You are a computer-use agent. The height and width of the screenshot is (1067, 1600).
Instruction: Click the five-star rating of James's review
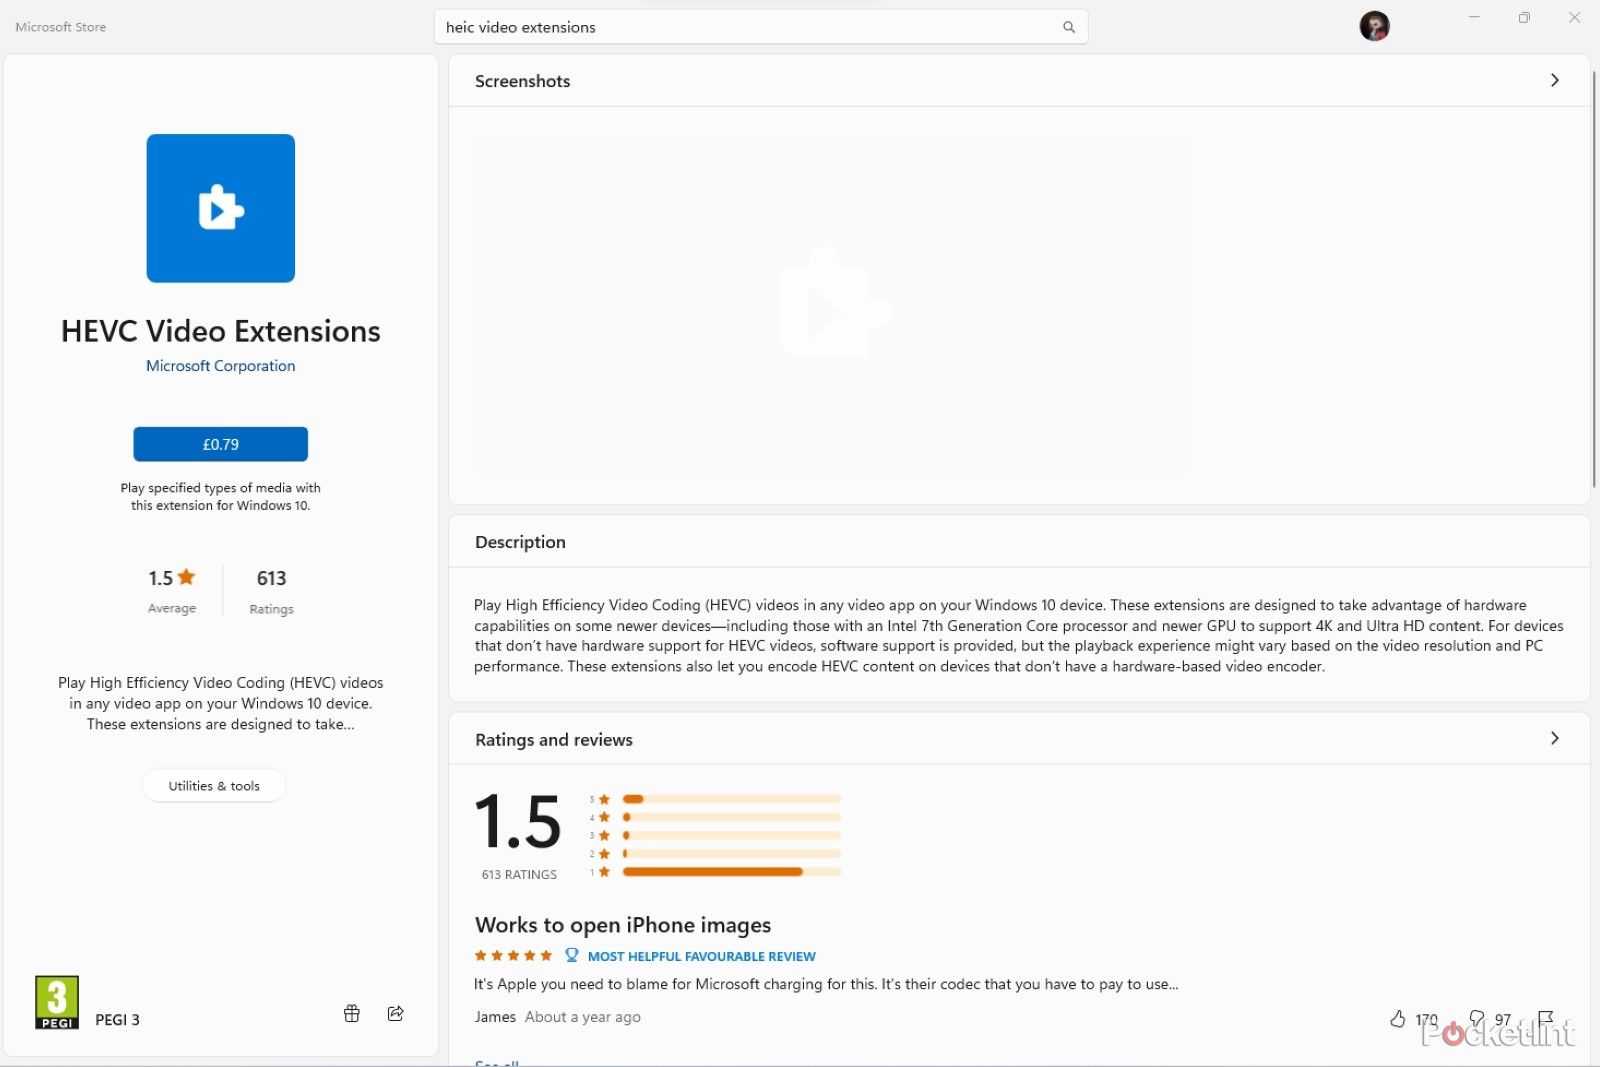tap(513, 956)
